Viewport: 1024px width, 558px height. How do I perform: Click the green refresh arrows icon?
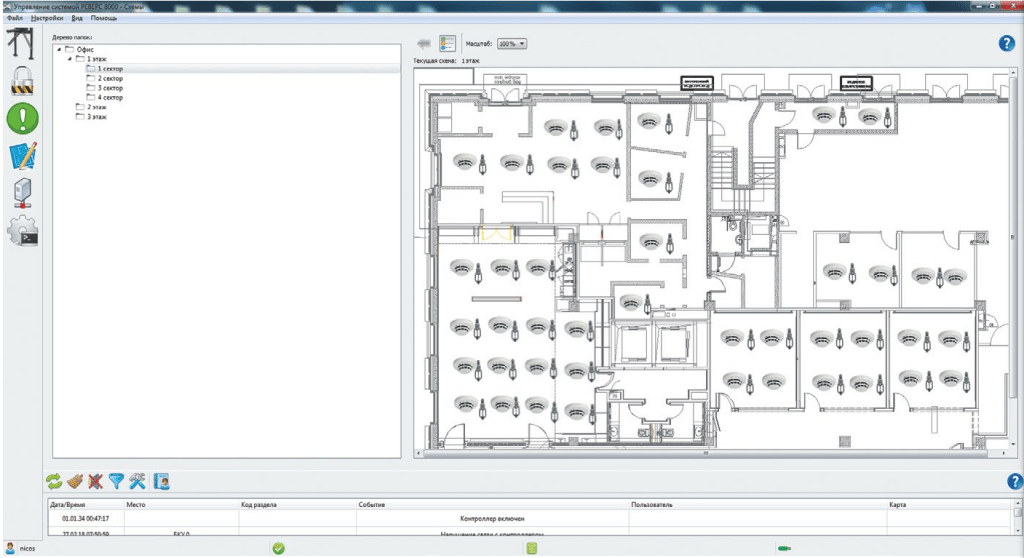54,482
